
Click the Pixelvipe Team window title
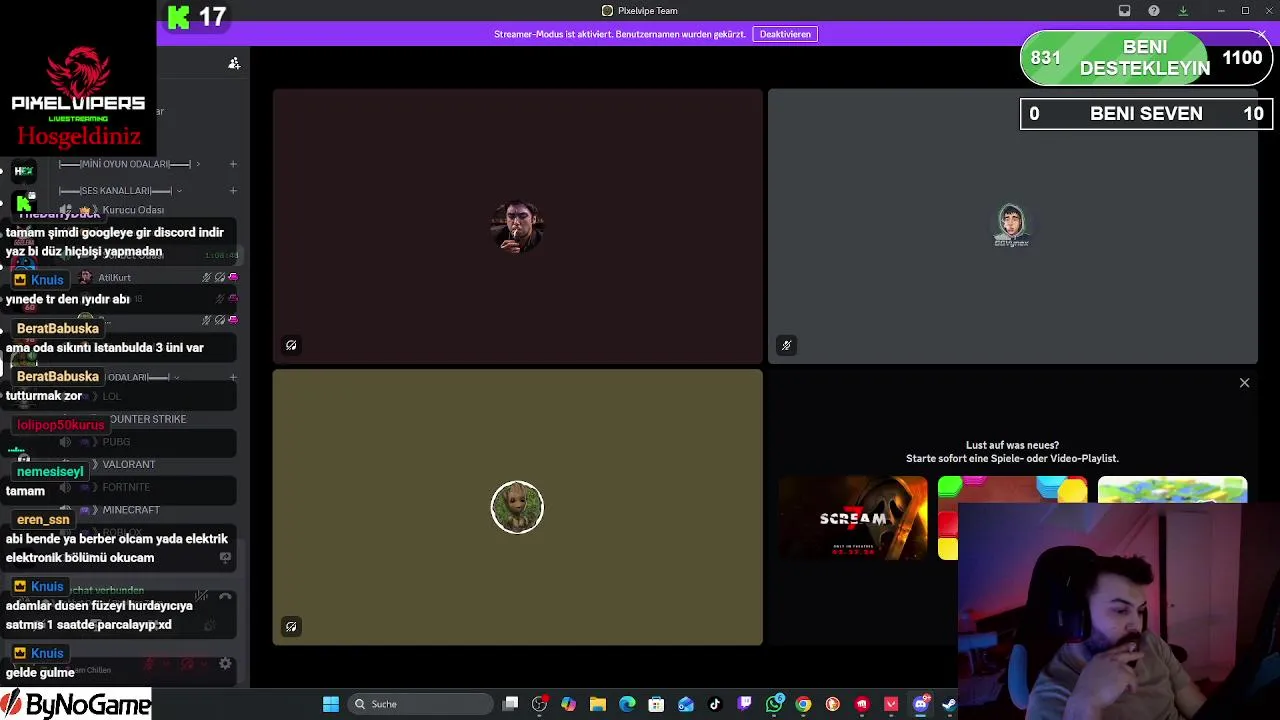[x=648, y=11]
